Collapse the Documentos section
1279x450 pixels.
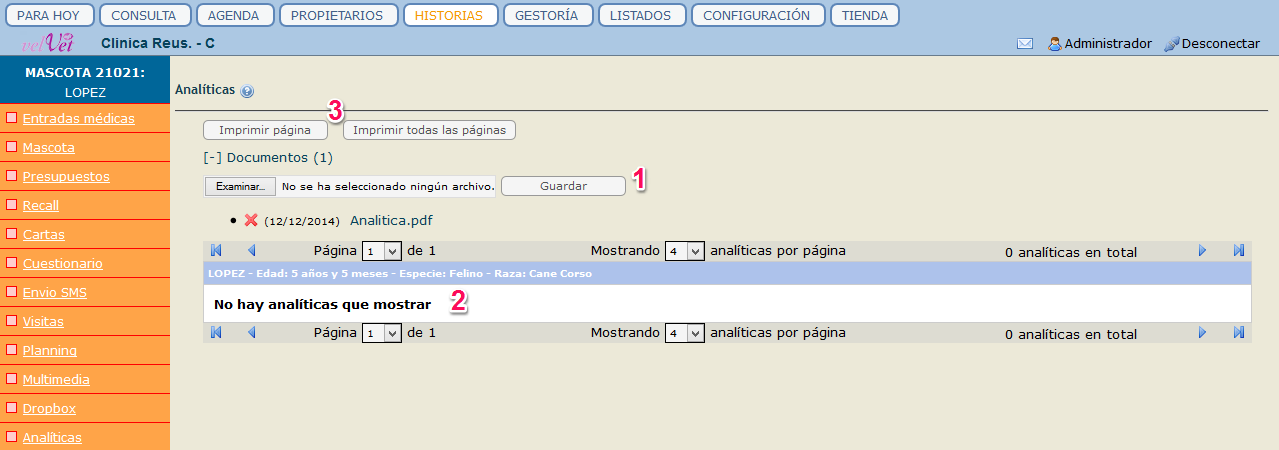point(212,158)
